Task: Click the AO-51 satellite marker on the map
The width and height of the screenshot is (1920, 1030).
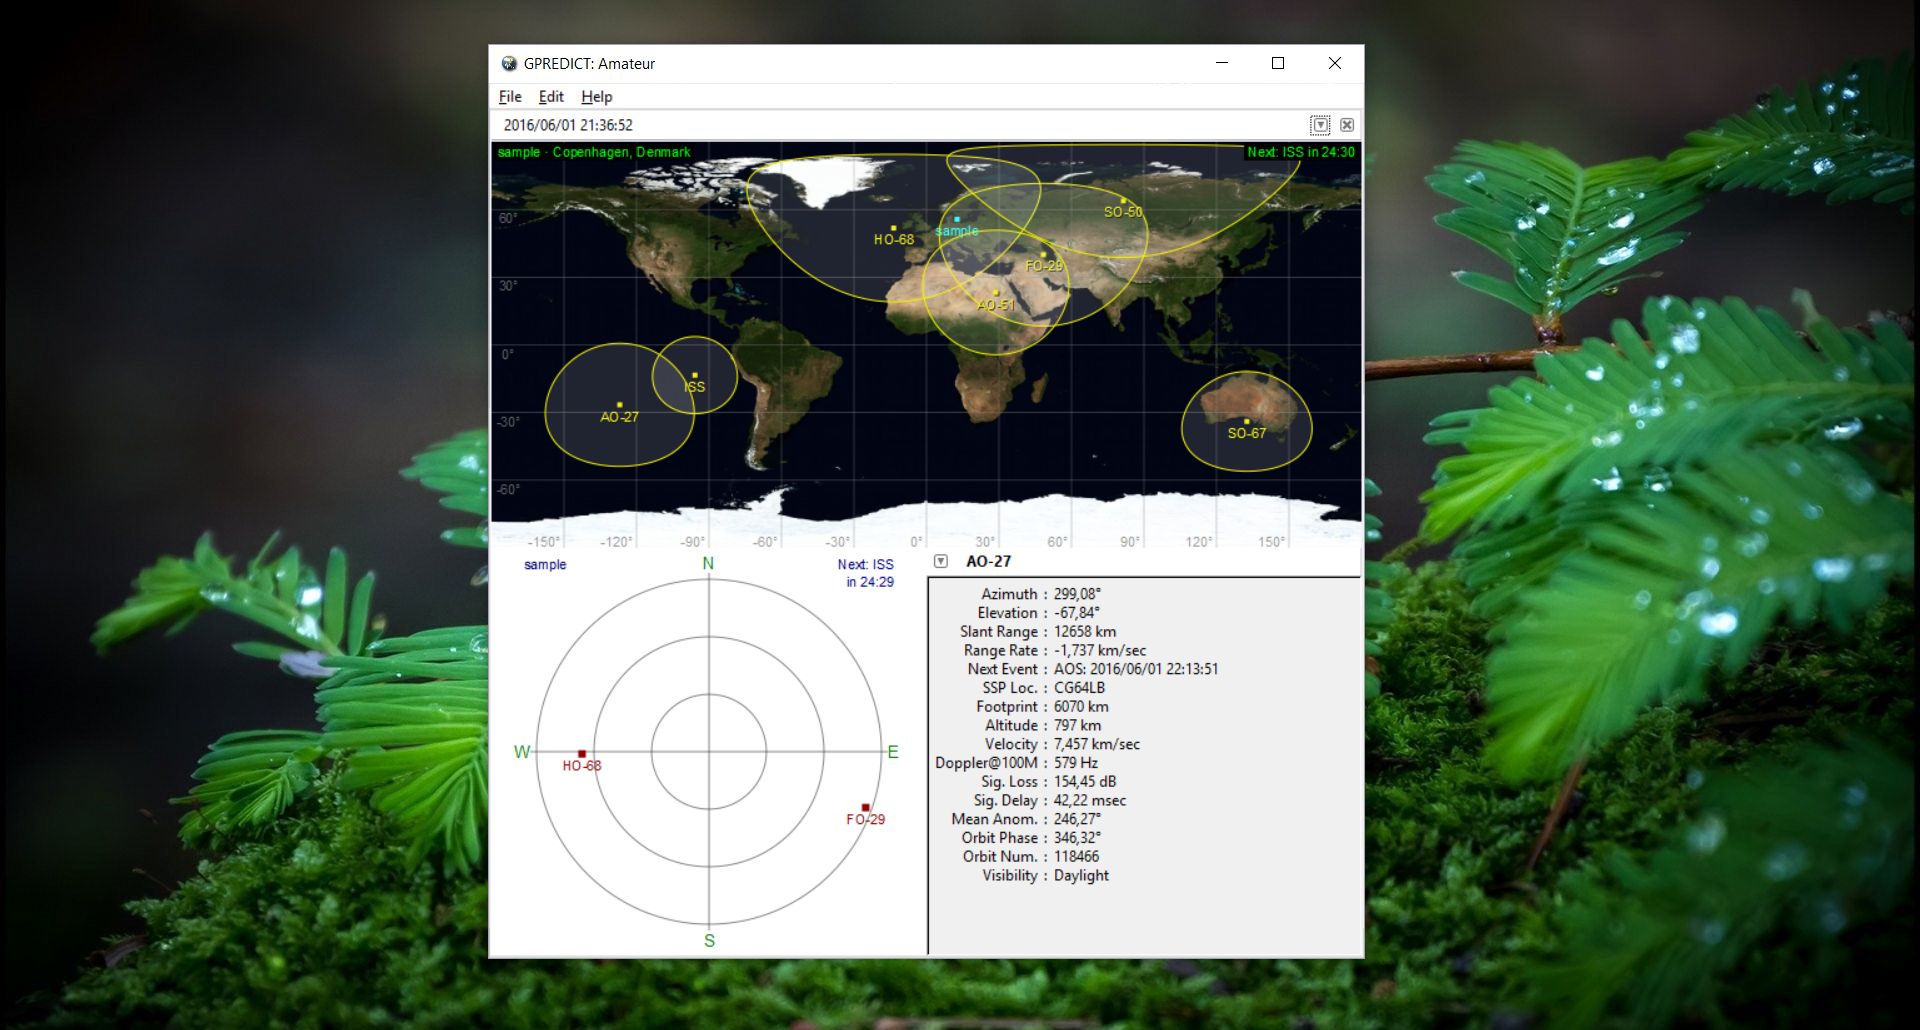Action: coord(995,291)
